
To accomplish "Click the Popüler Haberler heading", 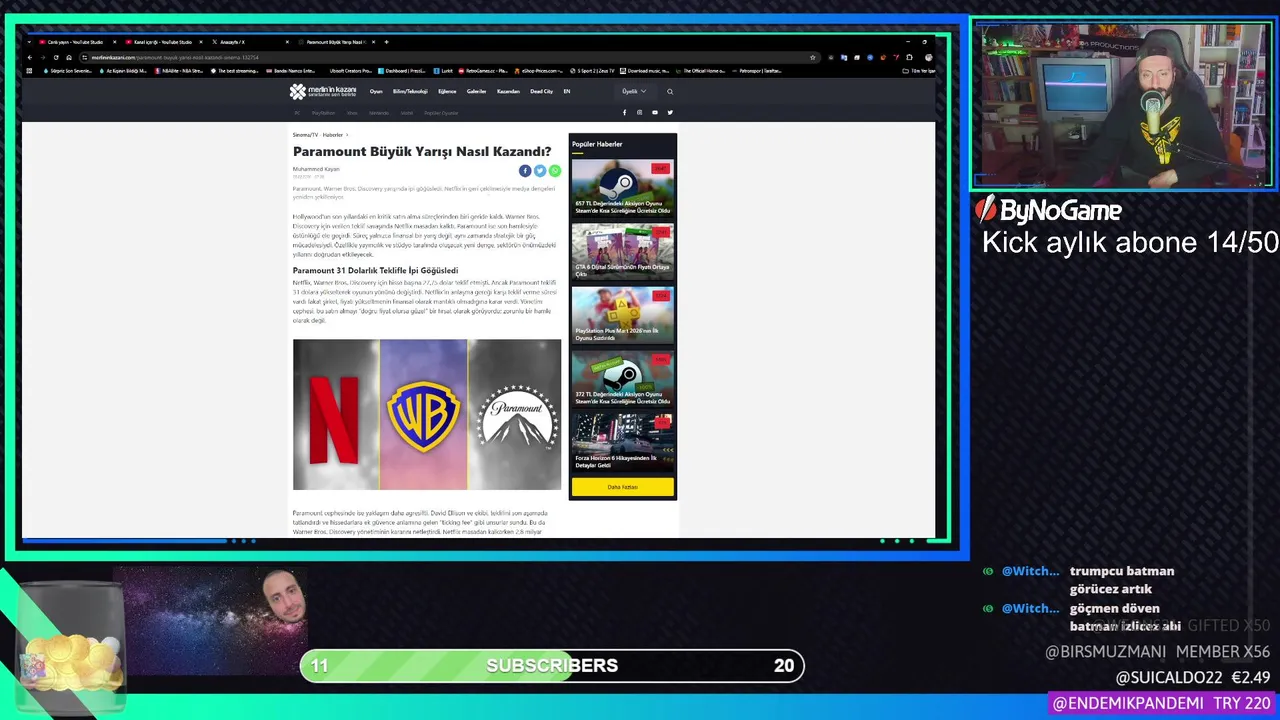I will pos(597,144).
